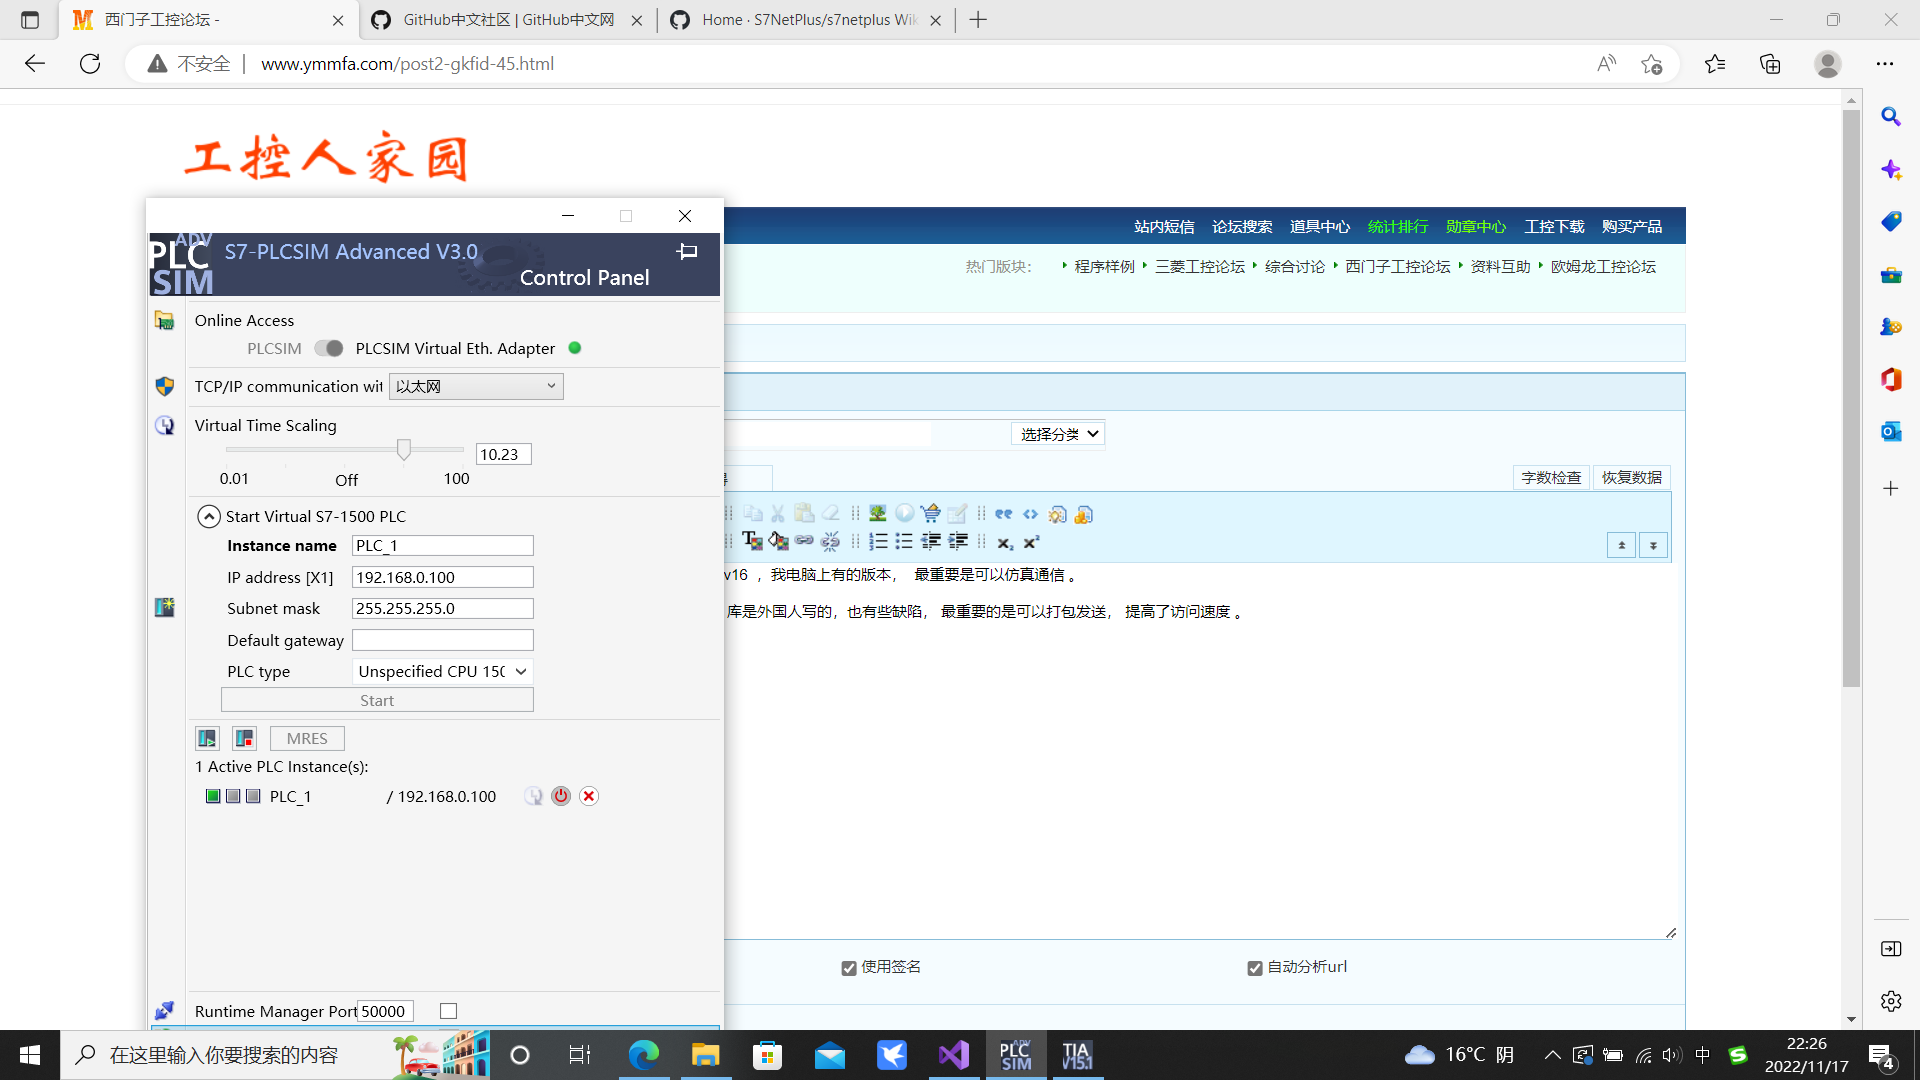This screenshot has width=1920, height=1080.
Task: Click the run PLC icon beside MRES
Action: pos(207,738)
